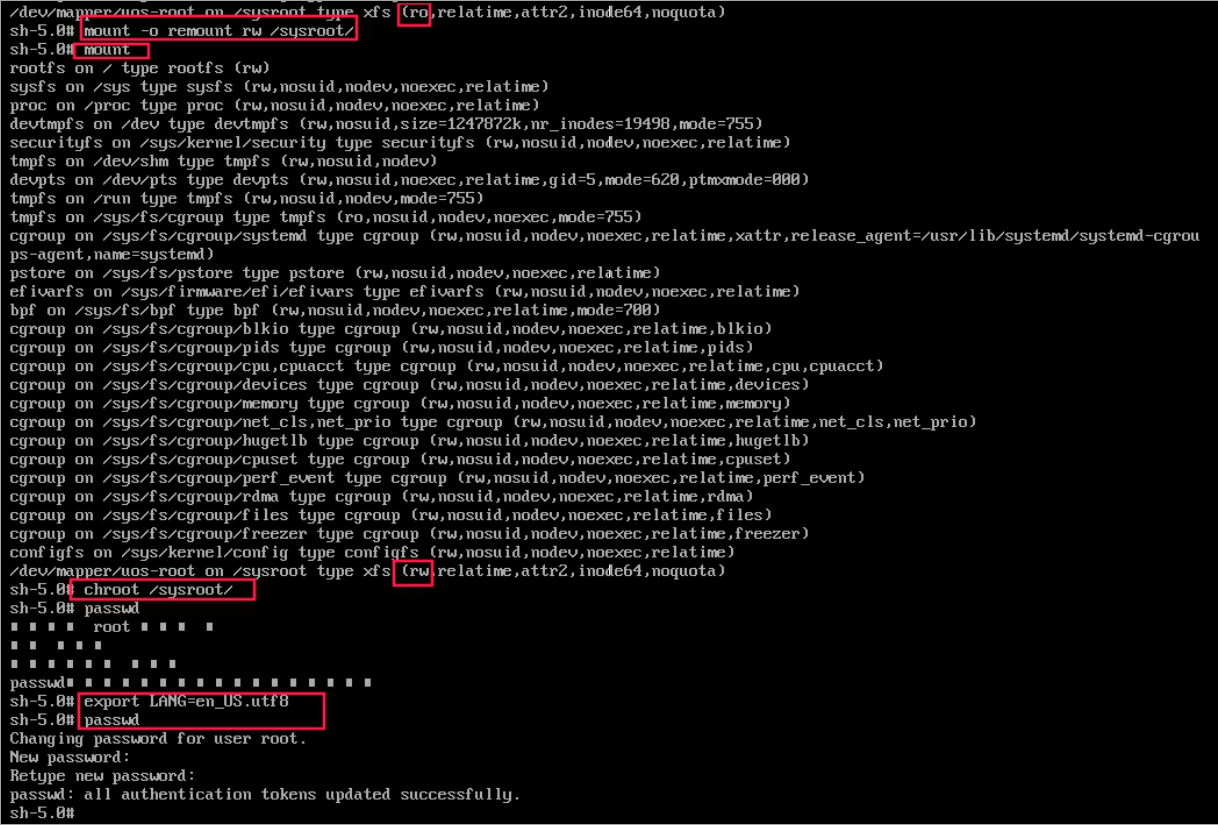Click the red-boxed 'ro' mount option
The image size is (1218, 825).
(x=415, y=13)
